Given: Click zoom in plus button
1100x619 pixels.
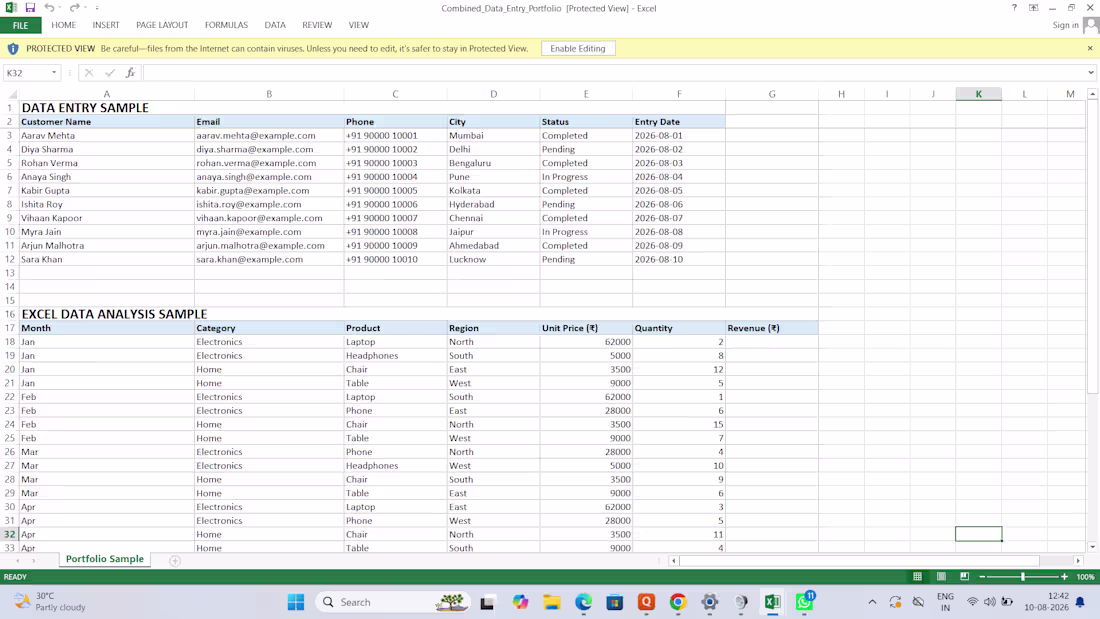Looking at the screenshot, I should (x=1064, y=576).
